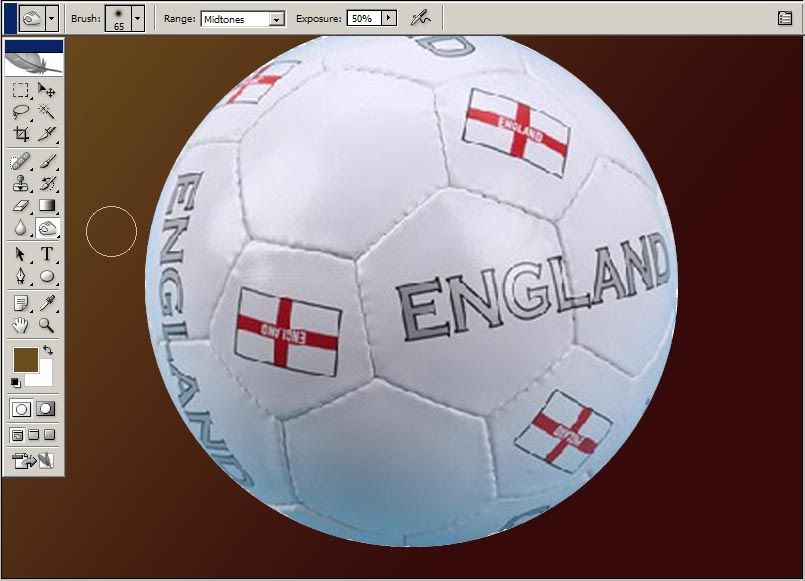Switch to Full Screen with menu bar
805x581 pixels.
[x=33, y=435]
